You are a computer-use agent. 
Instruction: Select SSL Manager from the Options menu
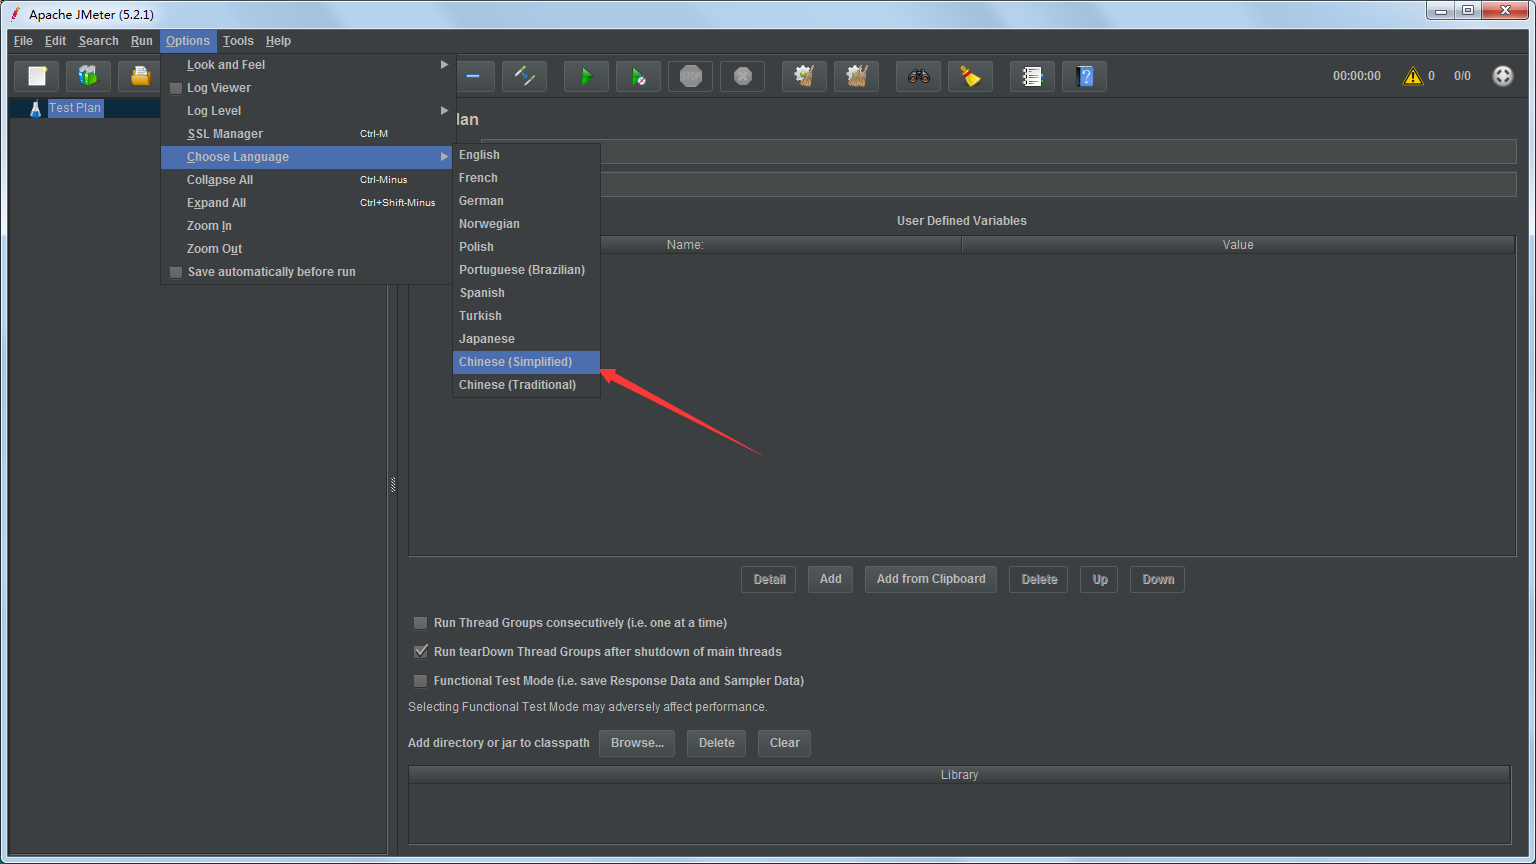pos(308,134)
